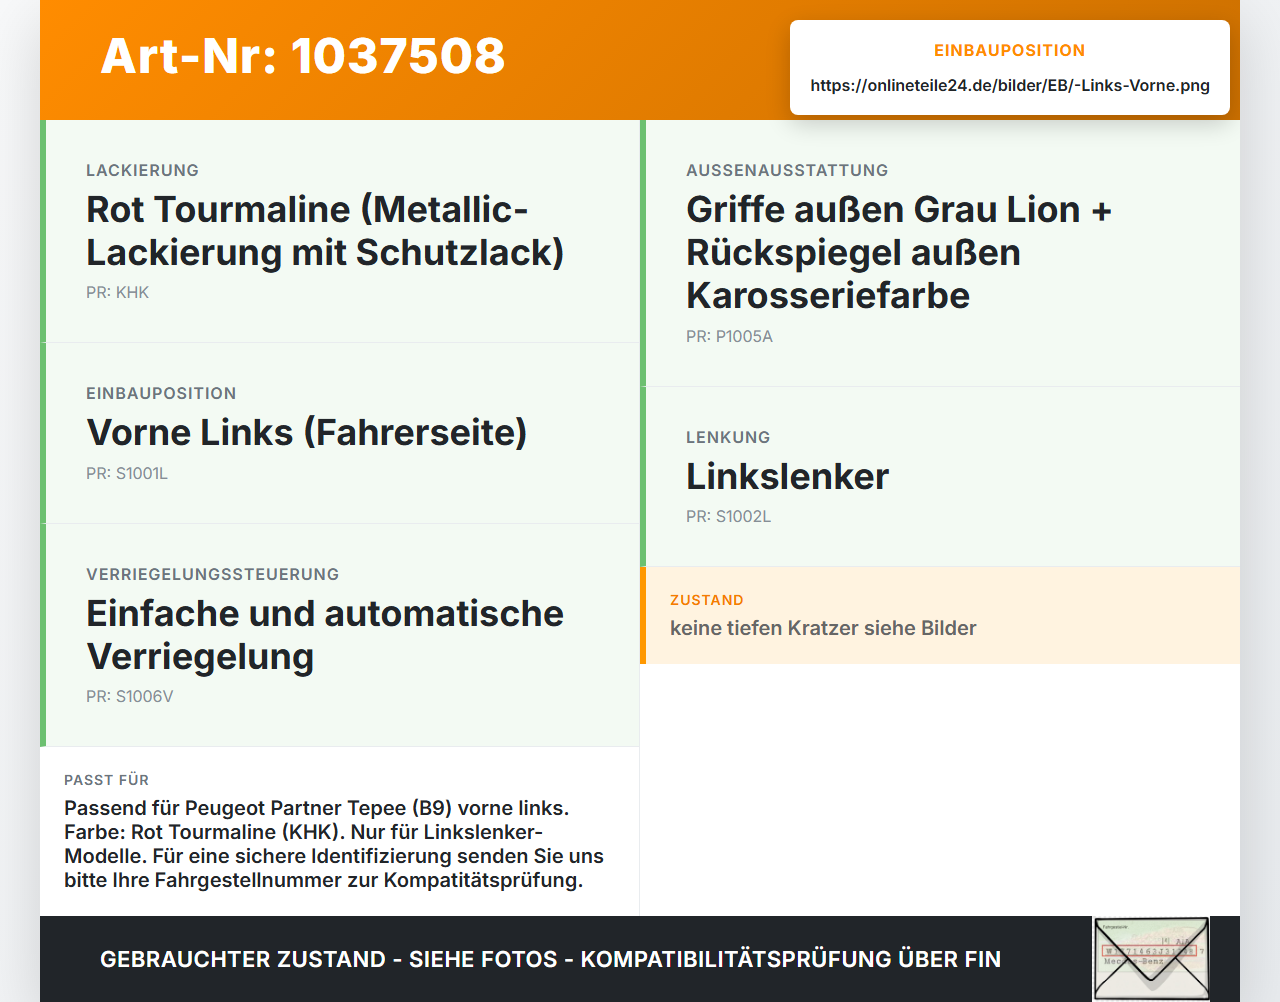Image resolution: width=1280 pixels, height=1002 pixels.
Task: Click PR code S1002L
Action: (728, 516)
